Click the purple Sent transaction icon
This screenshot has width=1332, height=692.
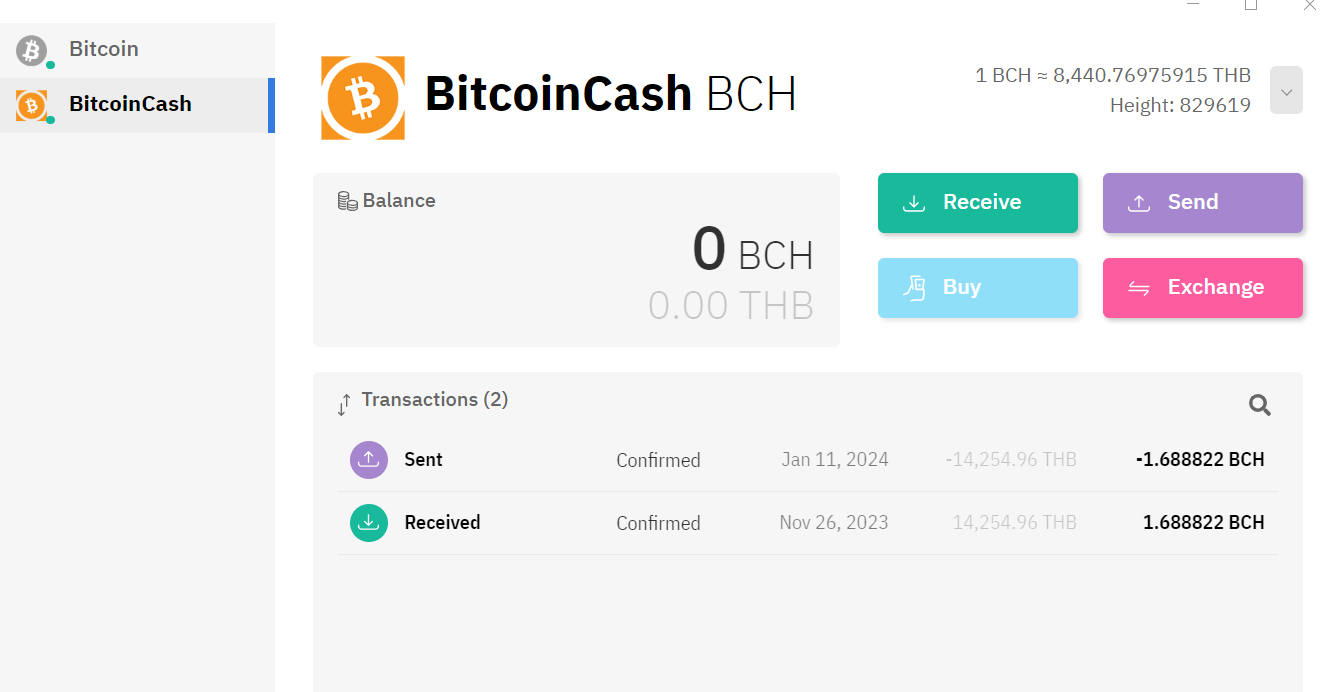tap(368, 460)
